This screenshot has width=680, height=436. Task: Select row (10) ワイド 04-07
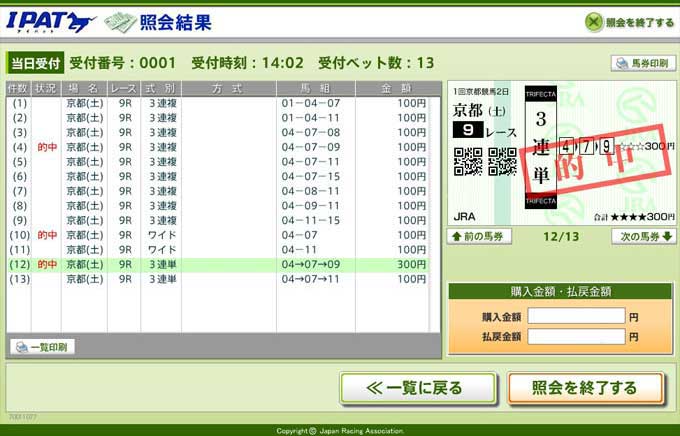pos(220,235)
